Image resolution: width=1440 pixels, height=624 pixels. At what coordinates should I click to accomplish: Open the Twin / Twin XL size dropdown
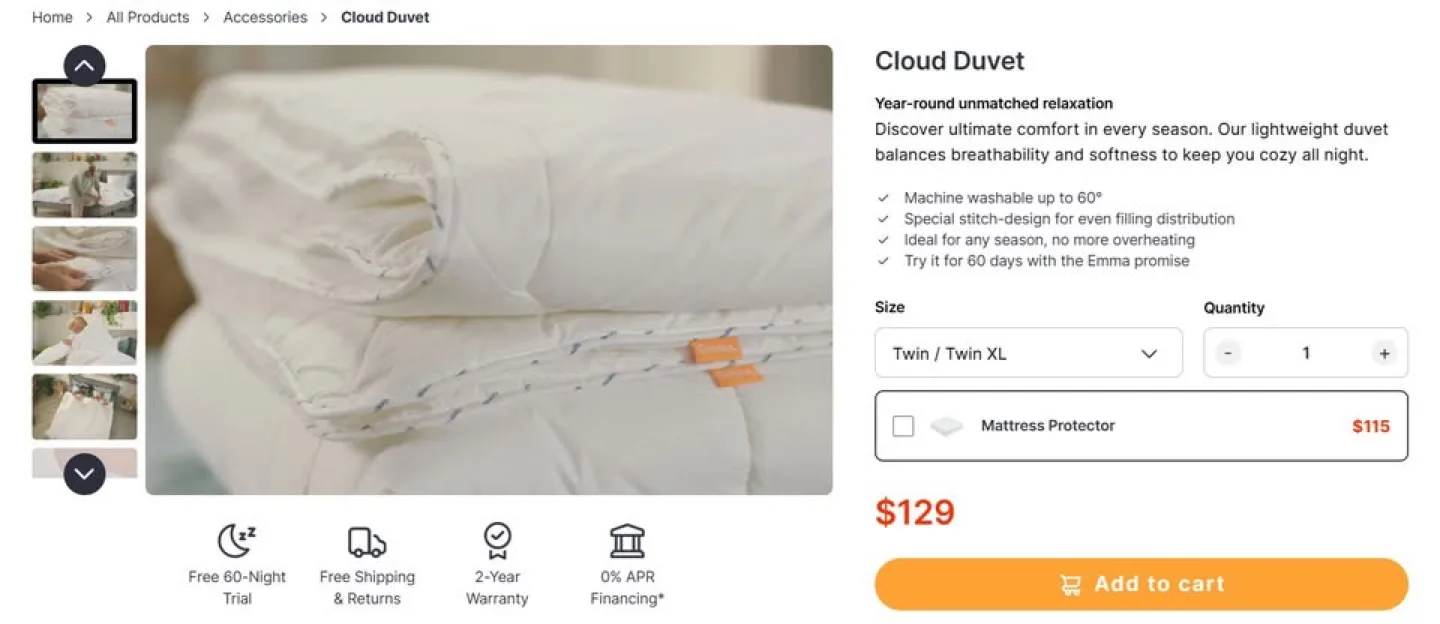(1028, 352)
